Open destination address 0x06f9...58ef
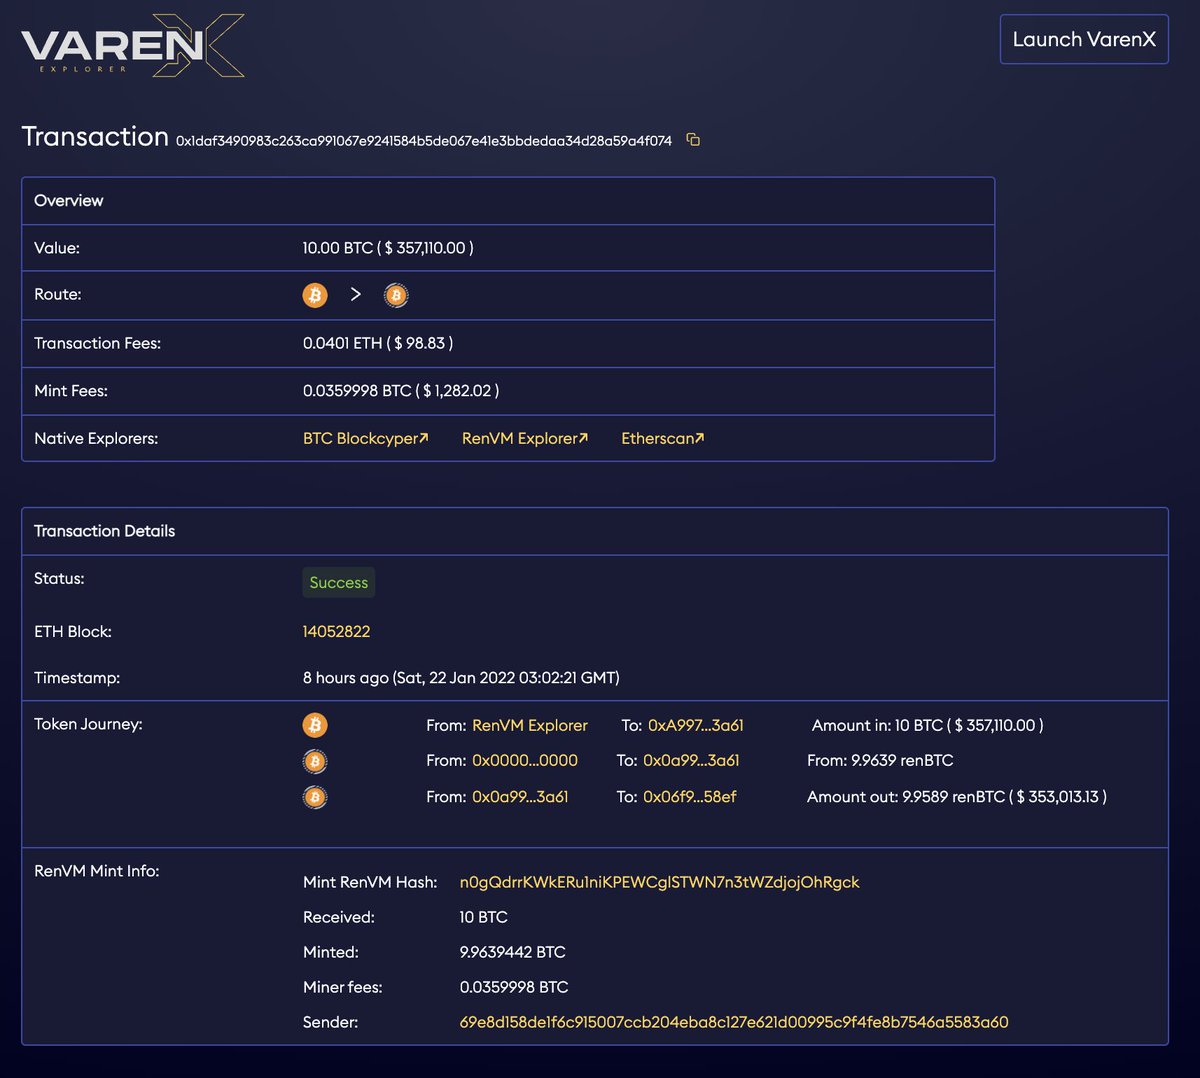The image size is (1200, 1078). click(x=690, y=796)
